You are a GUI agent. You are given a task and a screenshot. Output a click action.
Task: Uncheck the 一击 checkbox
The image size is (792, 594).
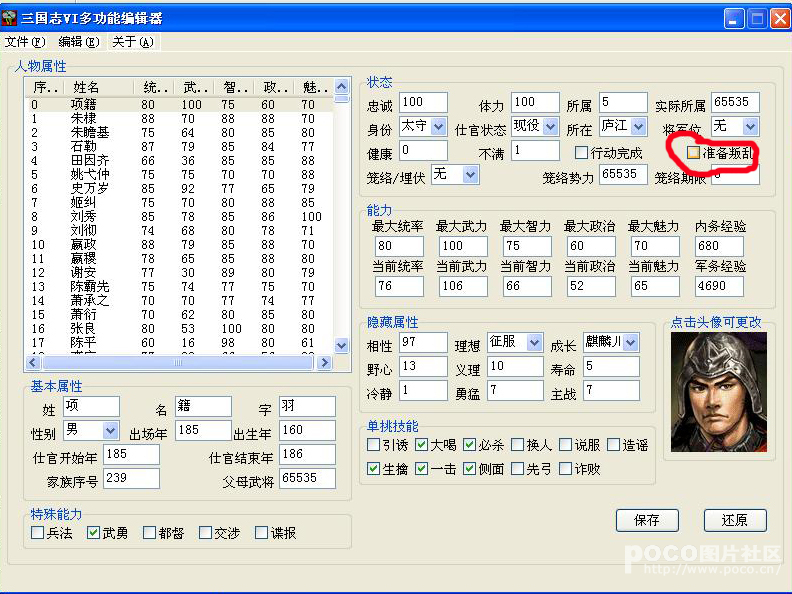[x=421, y=469]
